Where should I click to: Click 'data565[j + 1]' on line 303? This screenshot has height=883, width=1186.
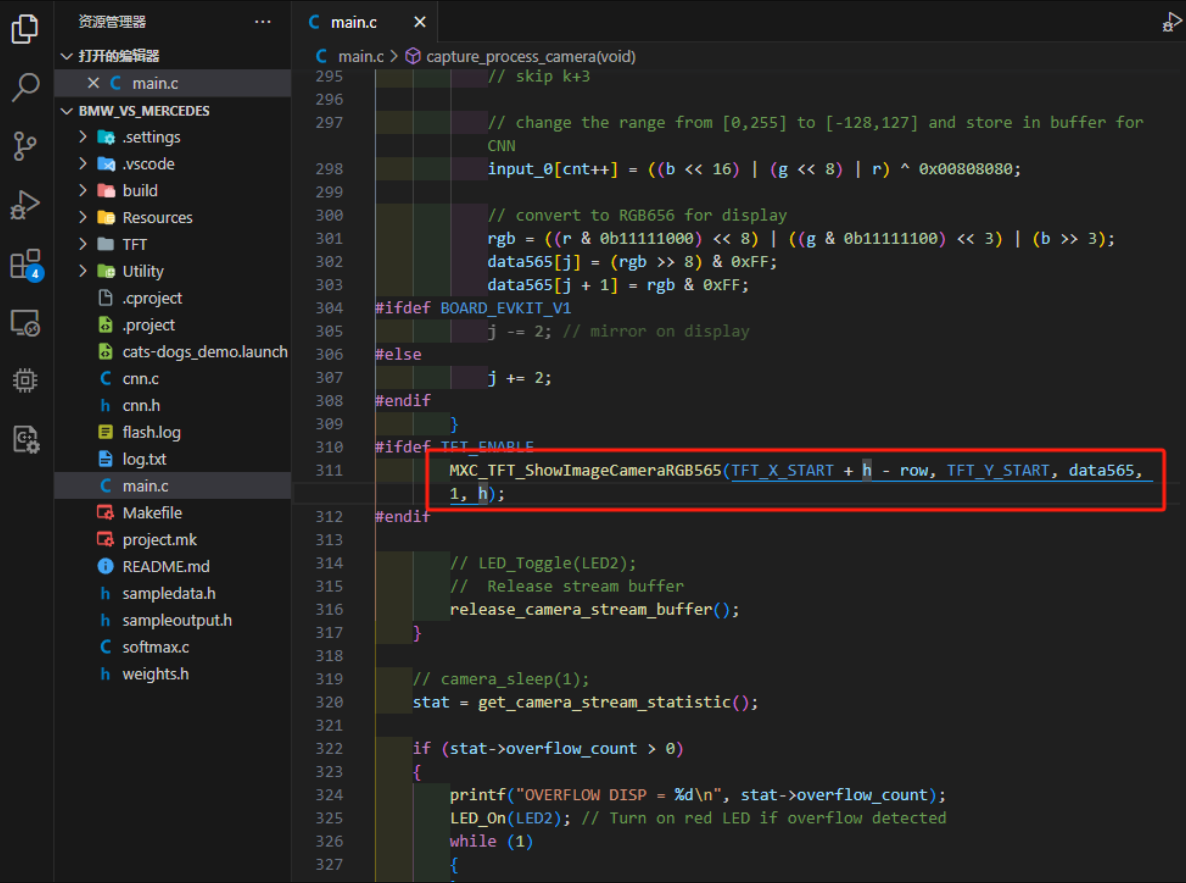553,285
